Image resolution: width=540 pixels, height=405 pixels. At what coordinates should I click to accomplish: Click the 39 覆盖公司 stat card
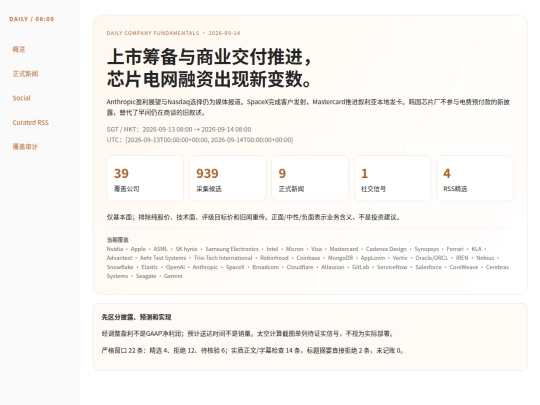(x=145, y=178)
